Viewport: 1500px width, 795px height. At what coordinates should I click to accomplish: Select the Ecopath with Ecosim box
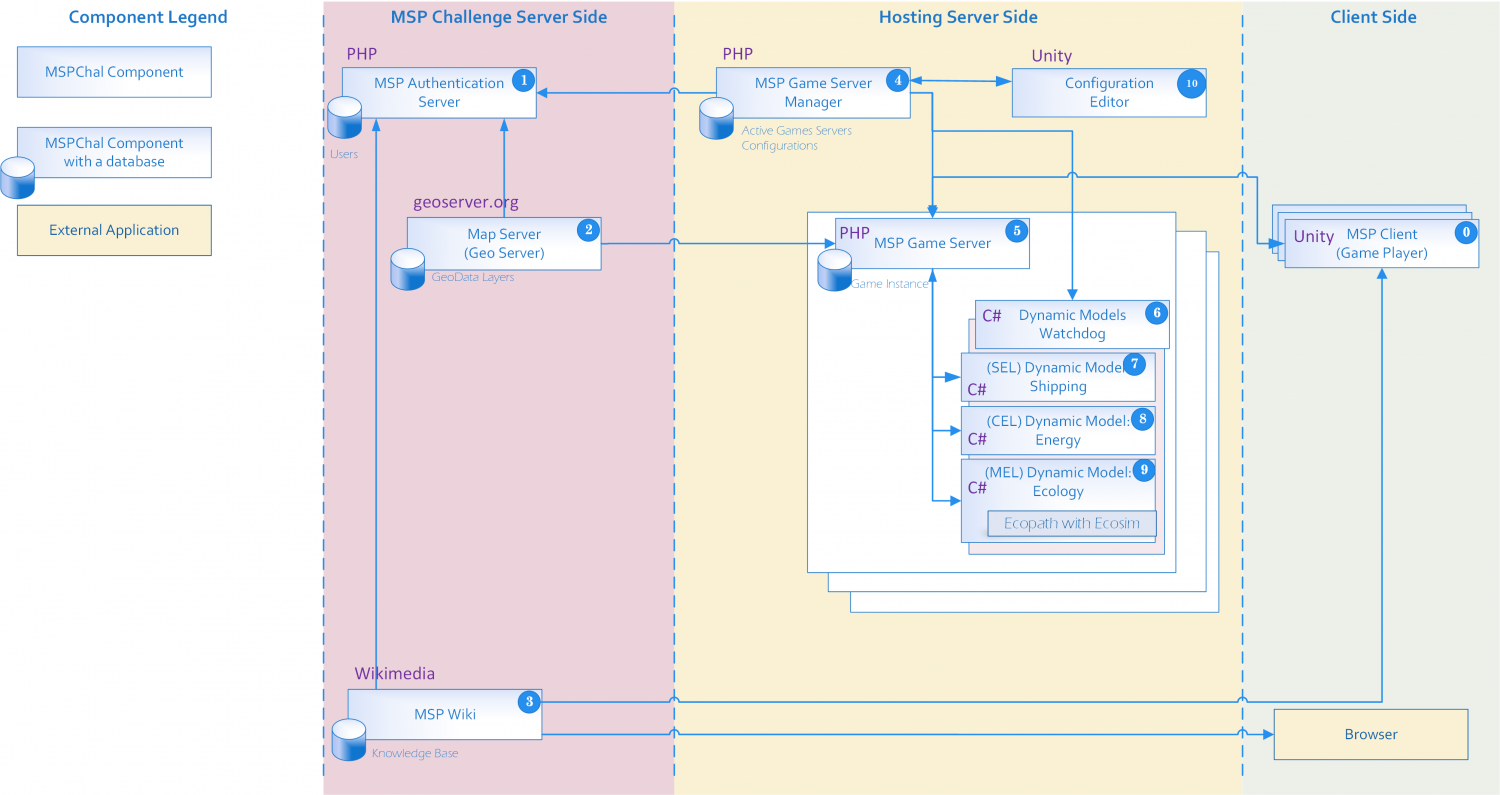(x=1071, y=523)
